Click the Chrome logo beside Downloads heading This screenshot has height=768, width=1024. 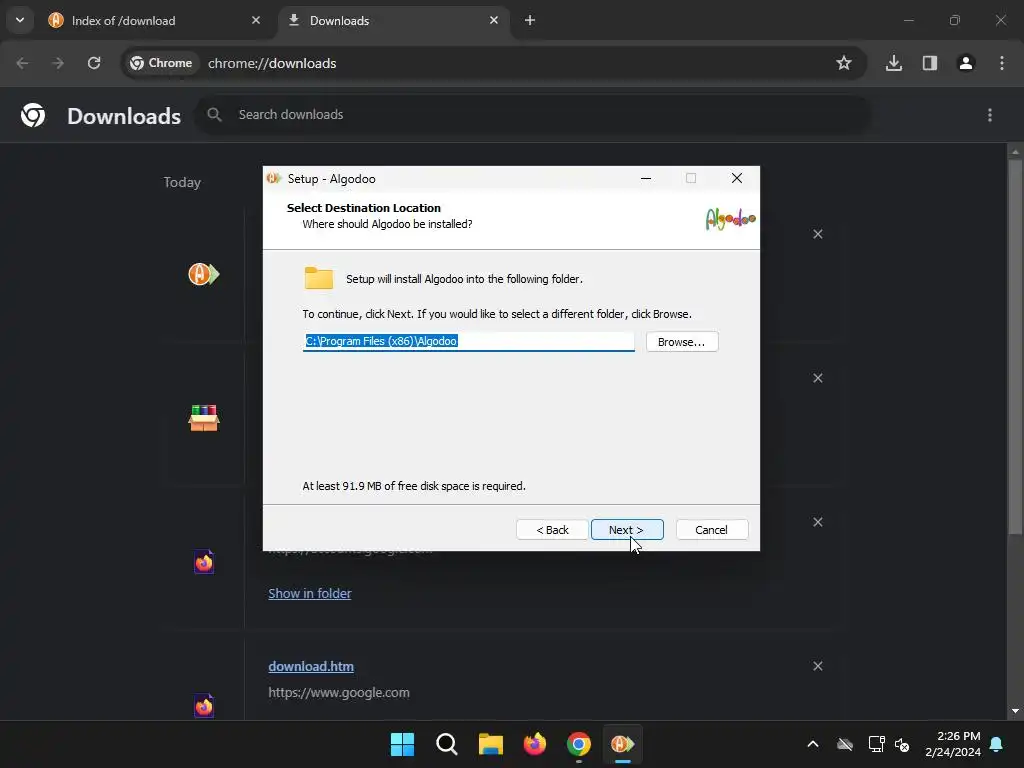point(33,115)
